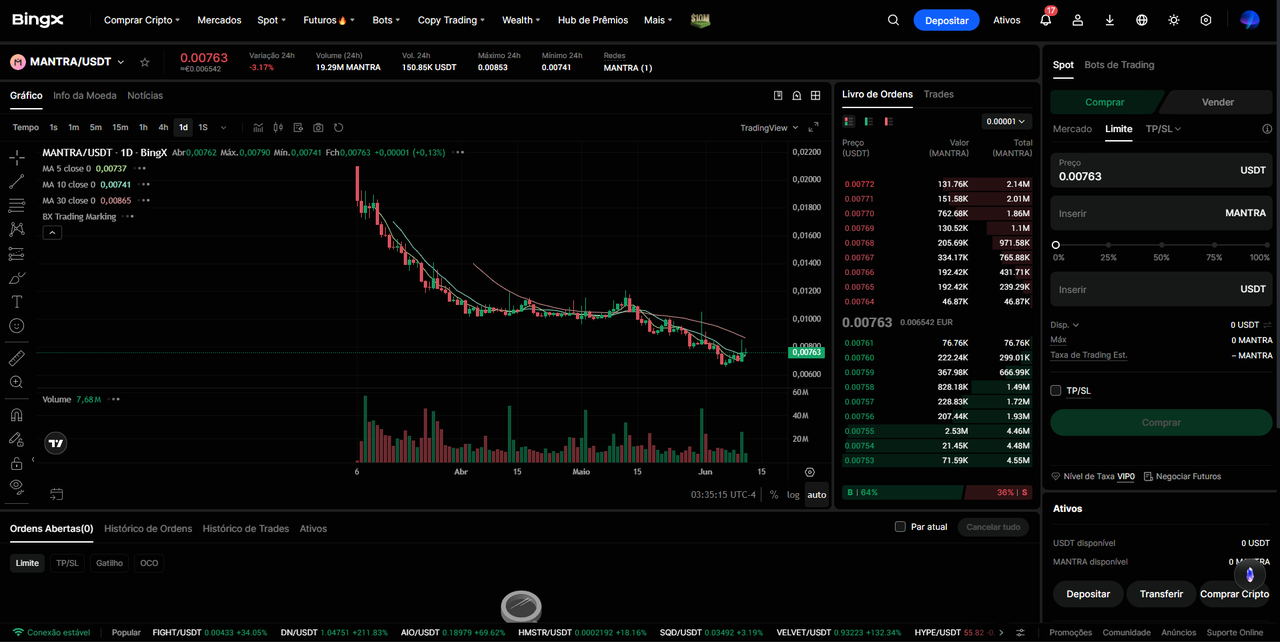Change the candlestick chart type
The height and width of the screenshot is (642, 1280).
pyautogui.click(x=278, y=128)
